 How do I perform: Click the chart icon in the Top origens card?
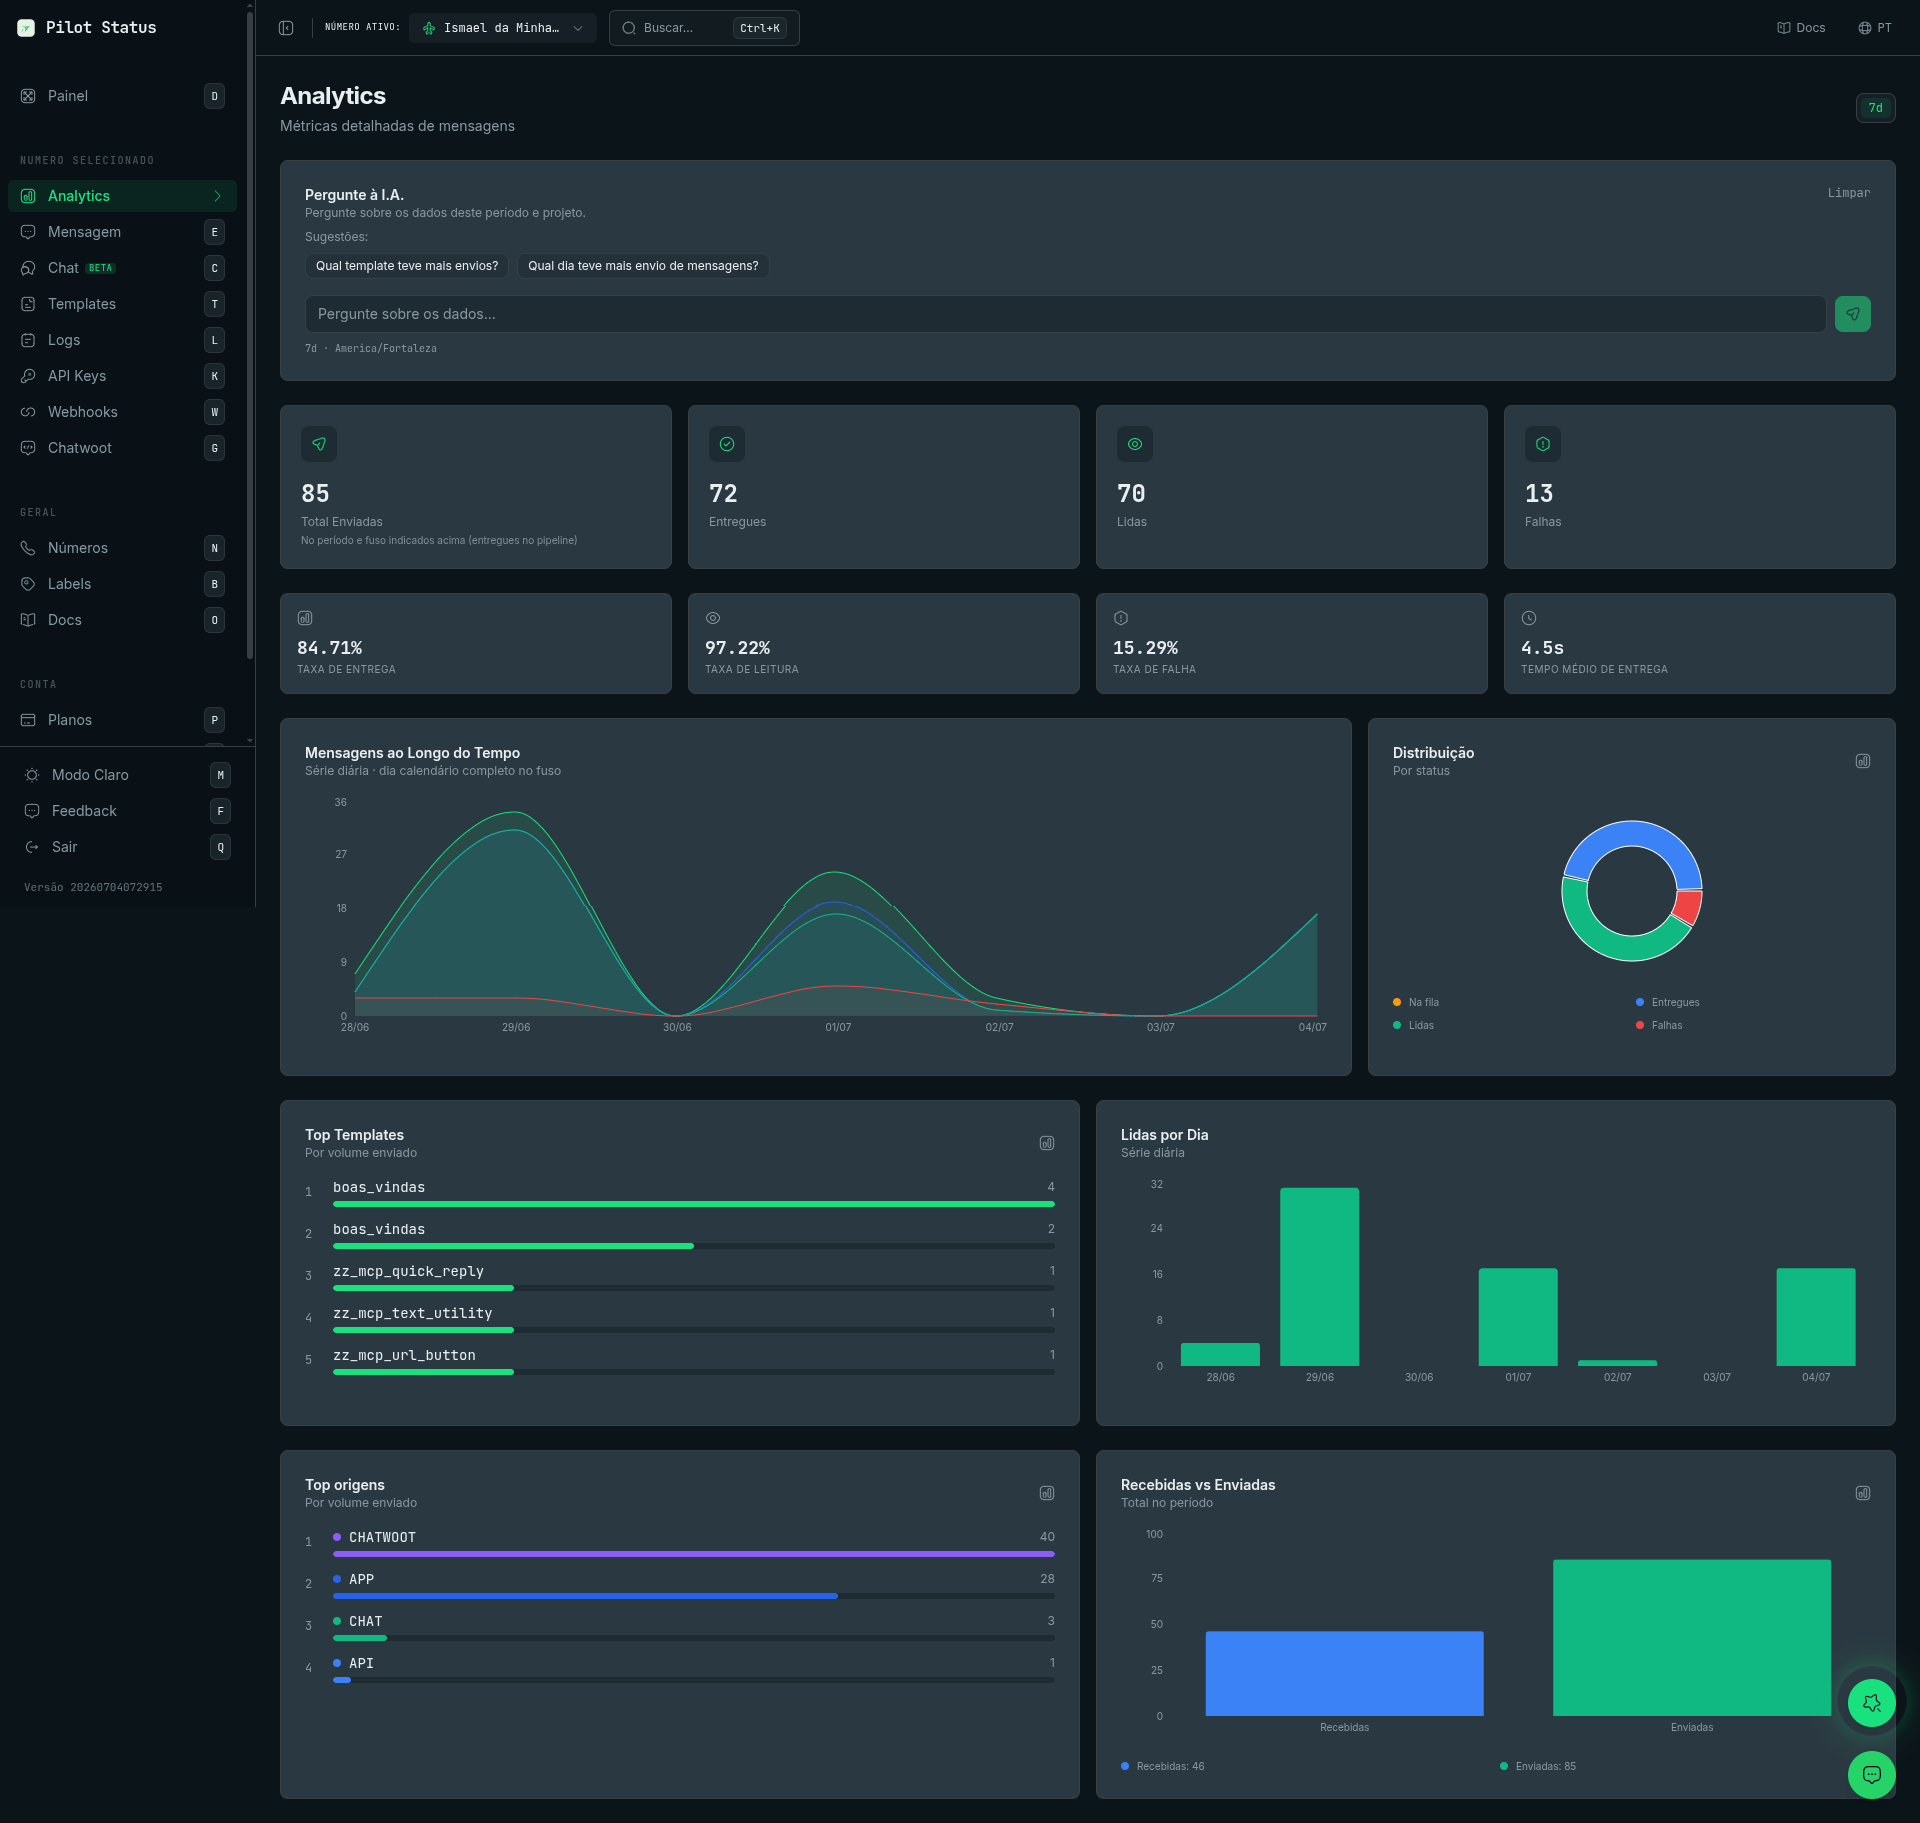click(1047, 1493)
